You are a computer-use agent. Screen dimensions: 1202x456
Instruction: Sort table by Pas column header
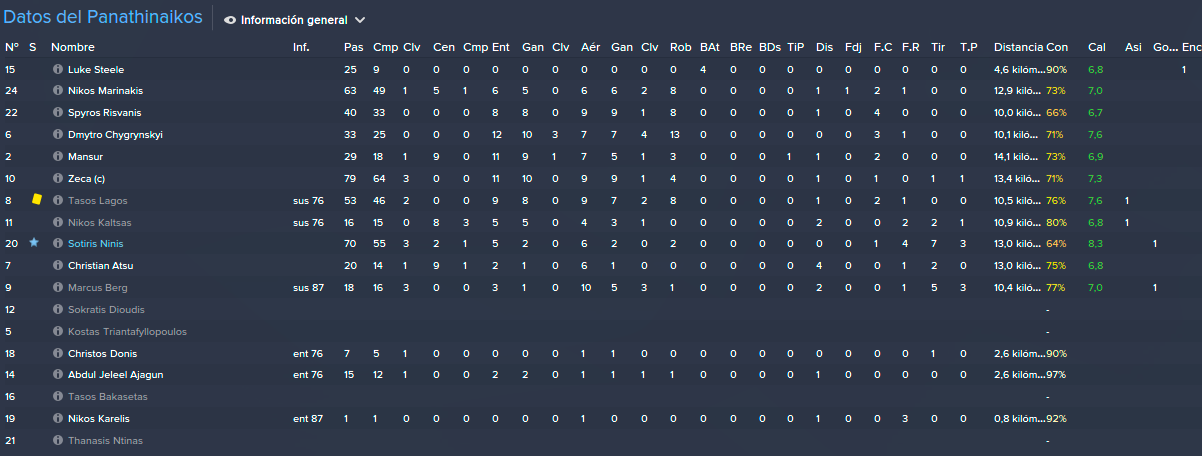pos(353,47)
